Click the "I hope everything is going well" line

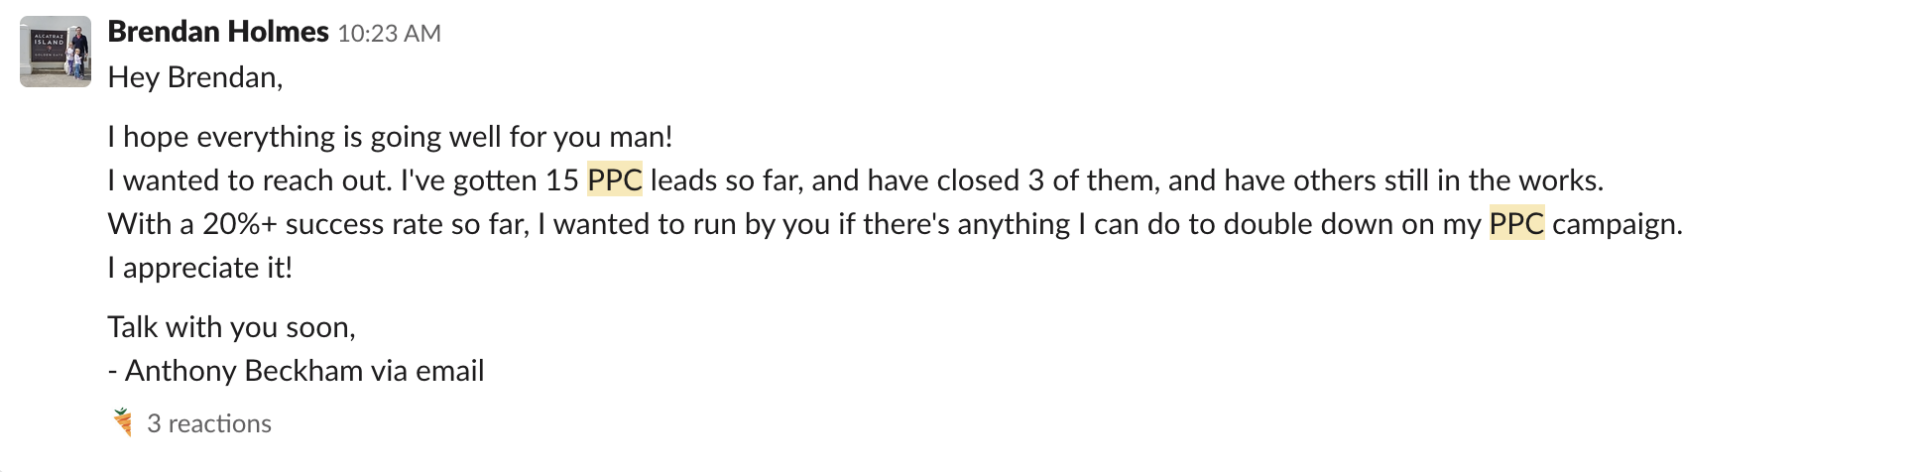coord(390,136)
